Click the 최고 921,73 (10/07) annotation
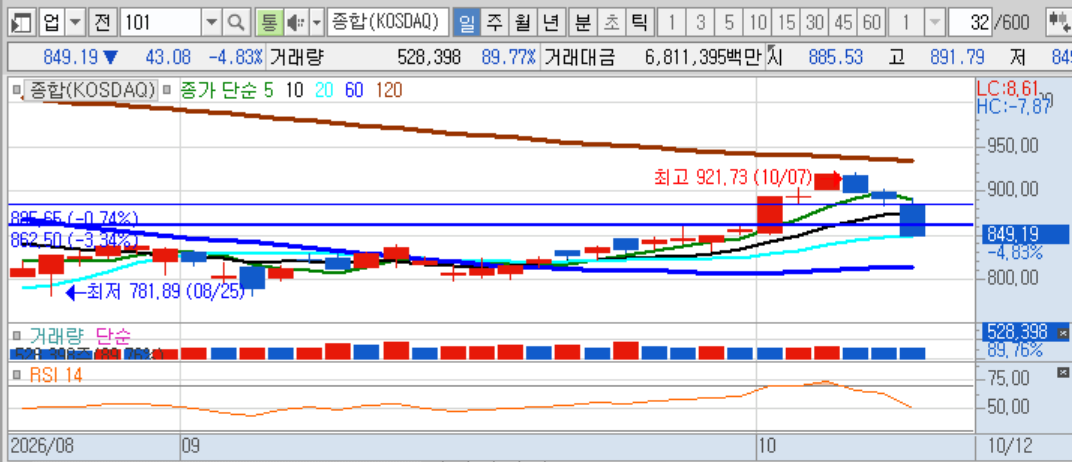Viewport: 1072px width, 462px height. pyautogui.click(x=732, y=178)
